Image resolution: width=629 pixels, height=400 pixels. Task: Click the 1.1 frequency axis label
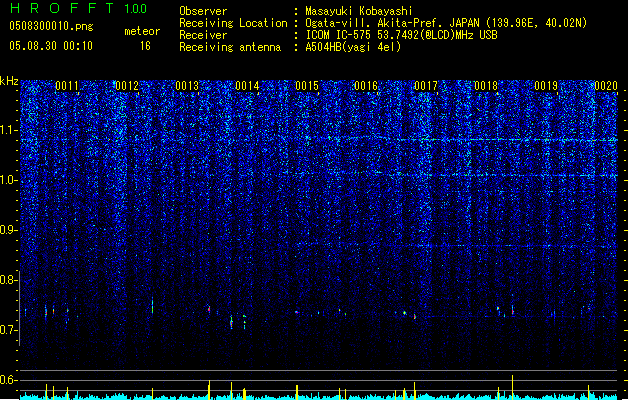pyautogui.click(x=9, y=131)
